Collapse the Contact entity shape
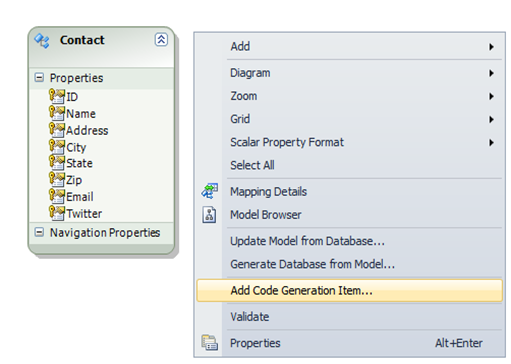Screen dimensions: 511x364 click(161, 40)
